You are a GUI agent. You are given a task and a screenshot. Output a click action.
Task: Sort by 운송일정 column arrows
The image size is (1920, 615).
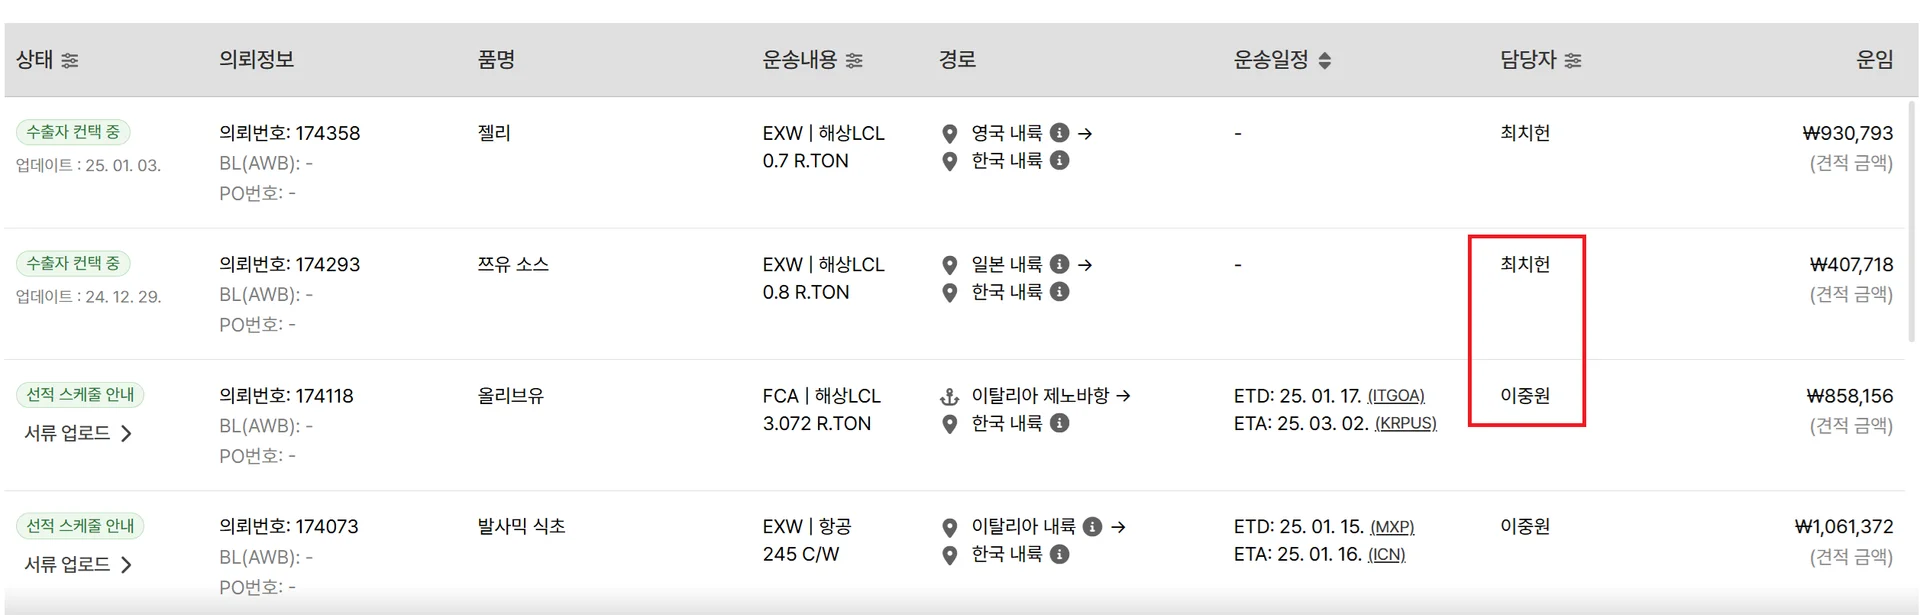tap(1324, 61)
